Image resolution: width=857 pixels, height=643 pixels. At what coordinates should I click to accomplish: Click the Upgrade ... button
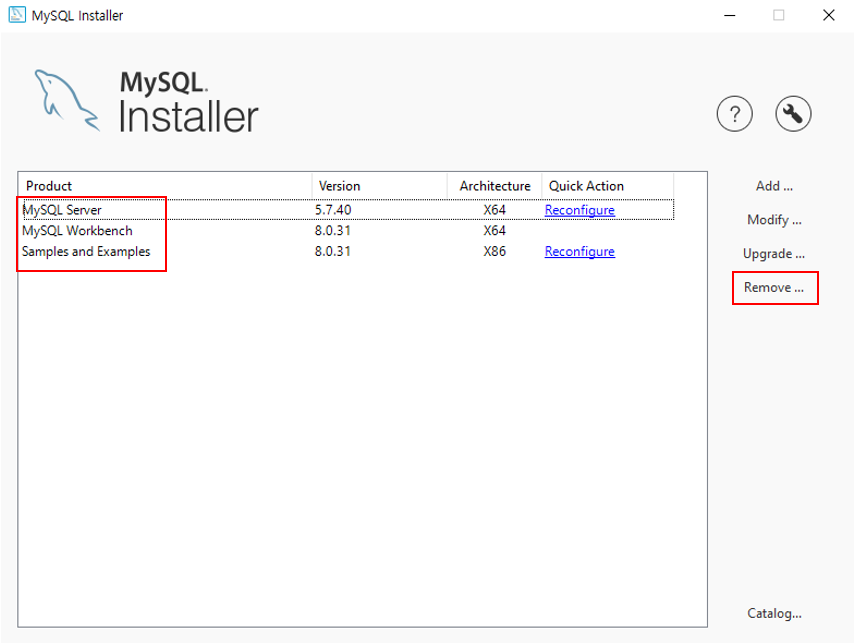tap(773, 254)
